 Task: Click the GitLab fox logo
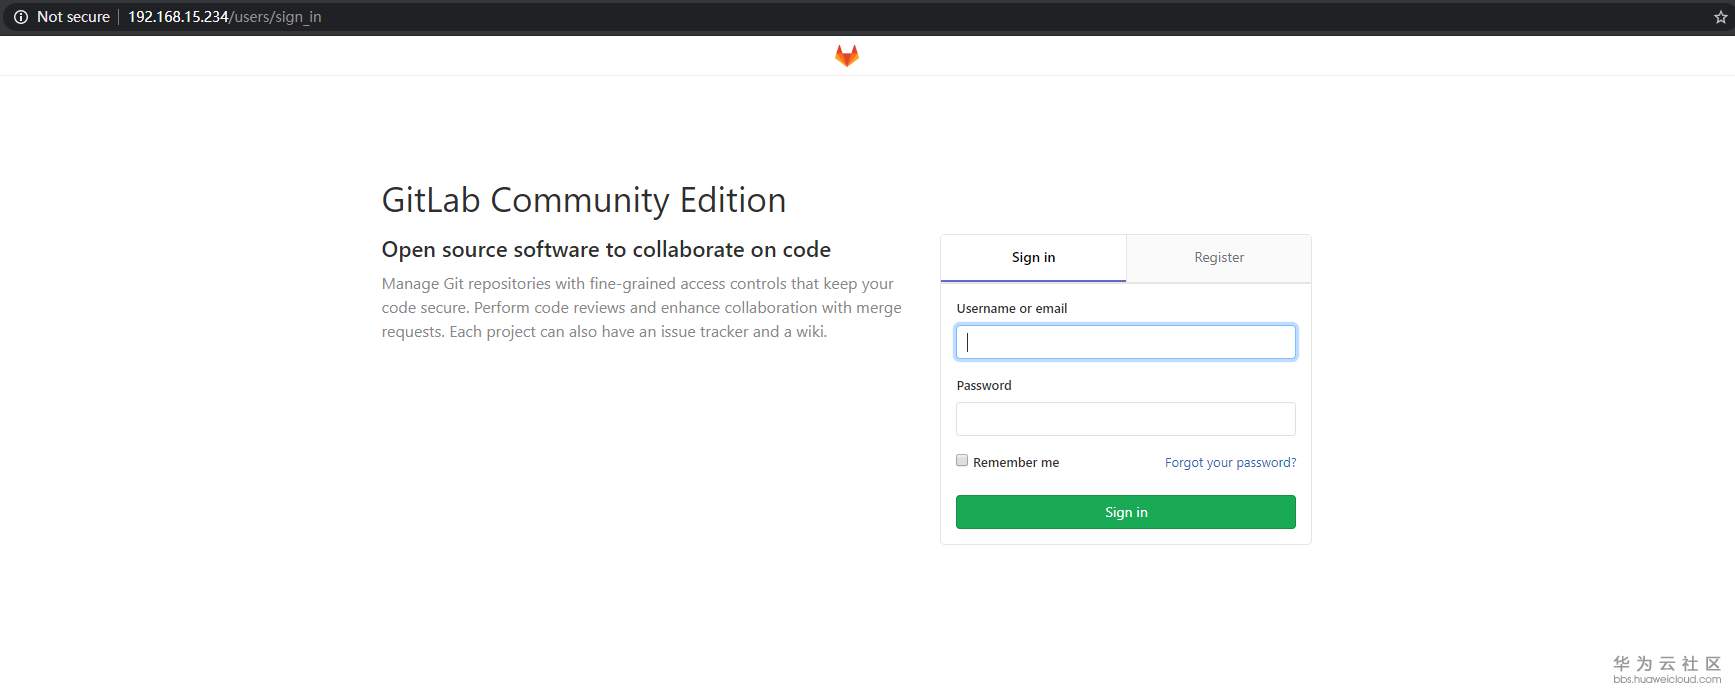(847, 56)
